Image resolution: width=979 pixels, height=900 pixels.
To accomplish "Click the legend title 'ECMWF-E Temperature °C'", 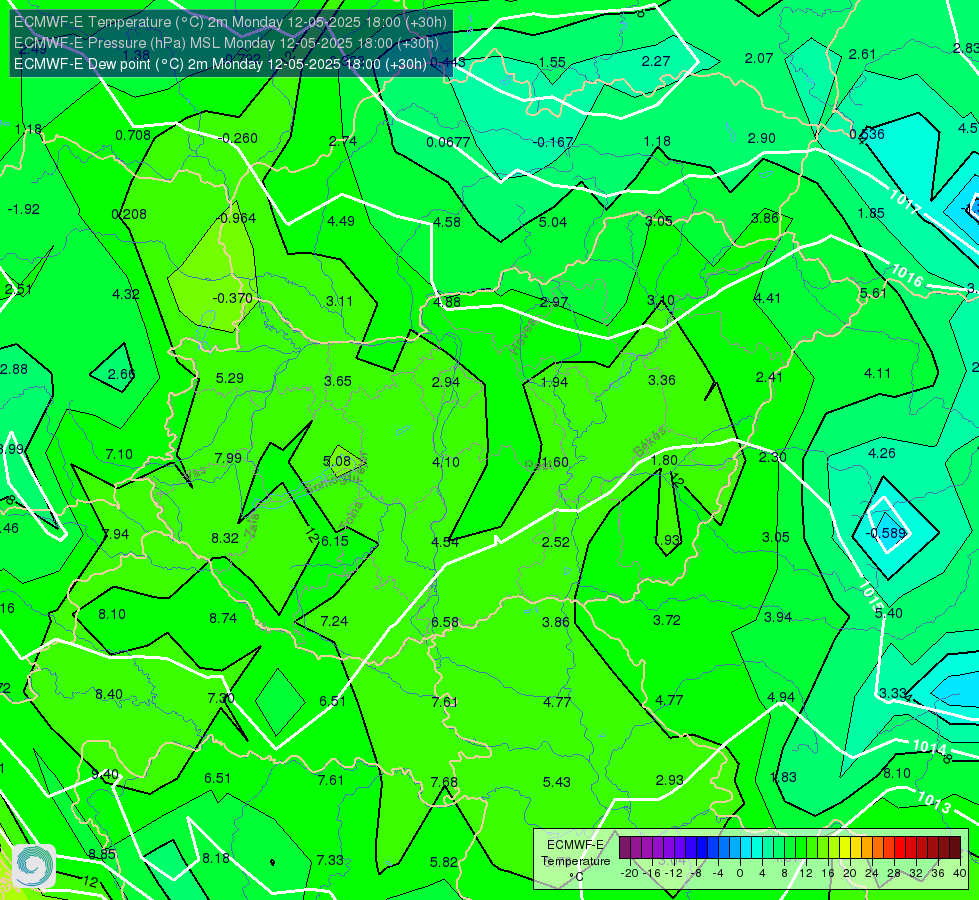I will point(575,861).
